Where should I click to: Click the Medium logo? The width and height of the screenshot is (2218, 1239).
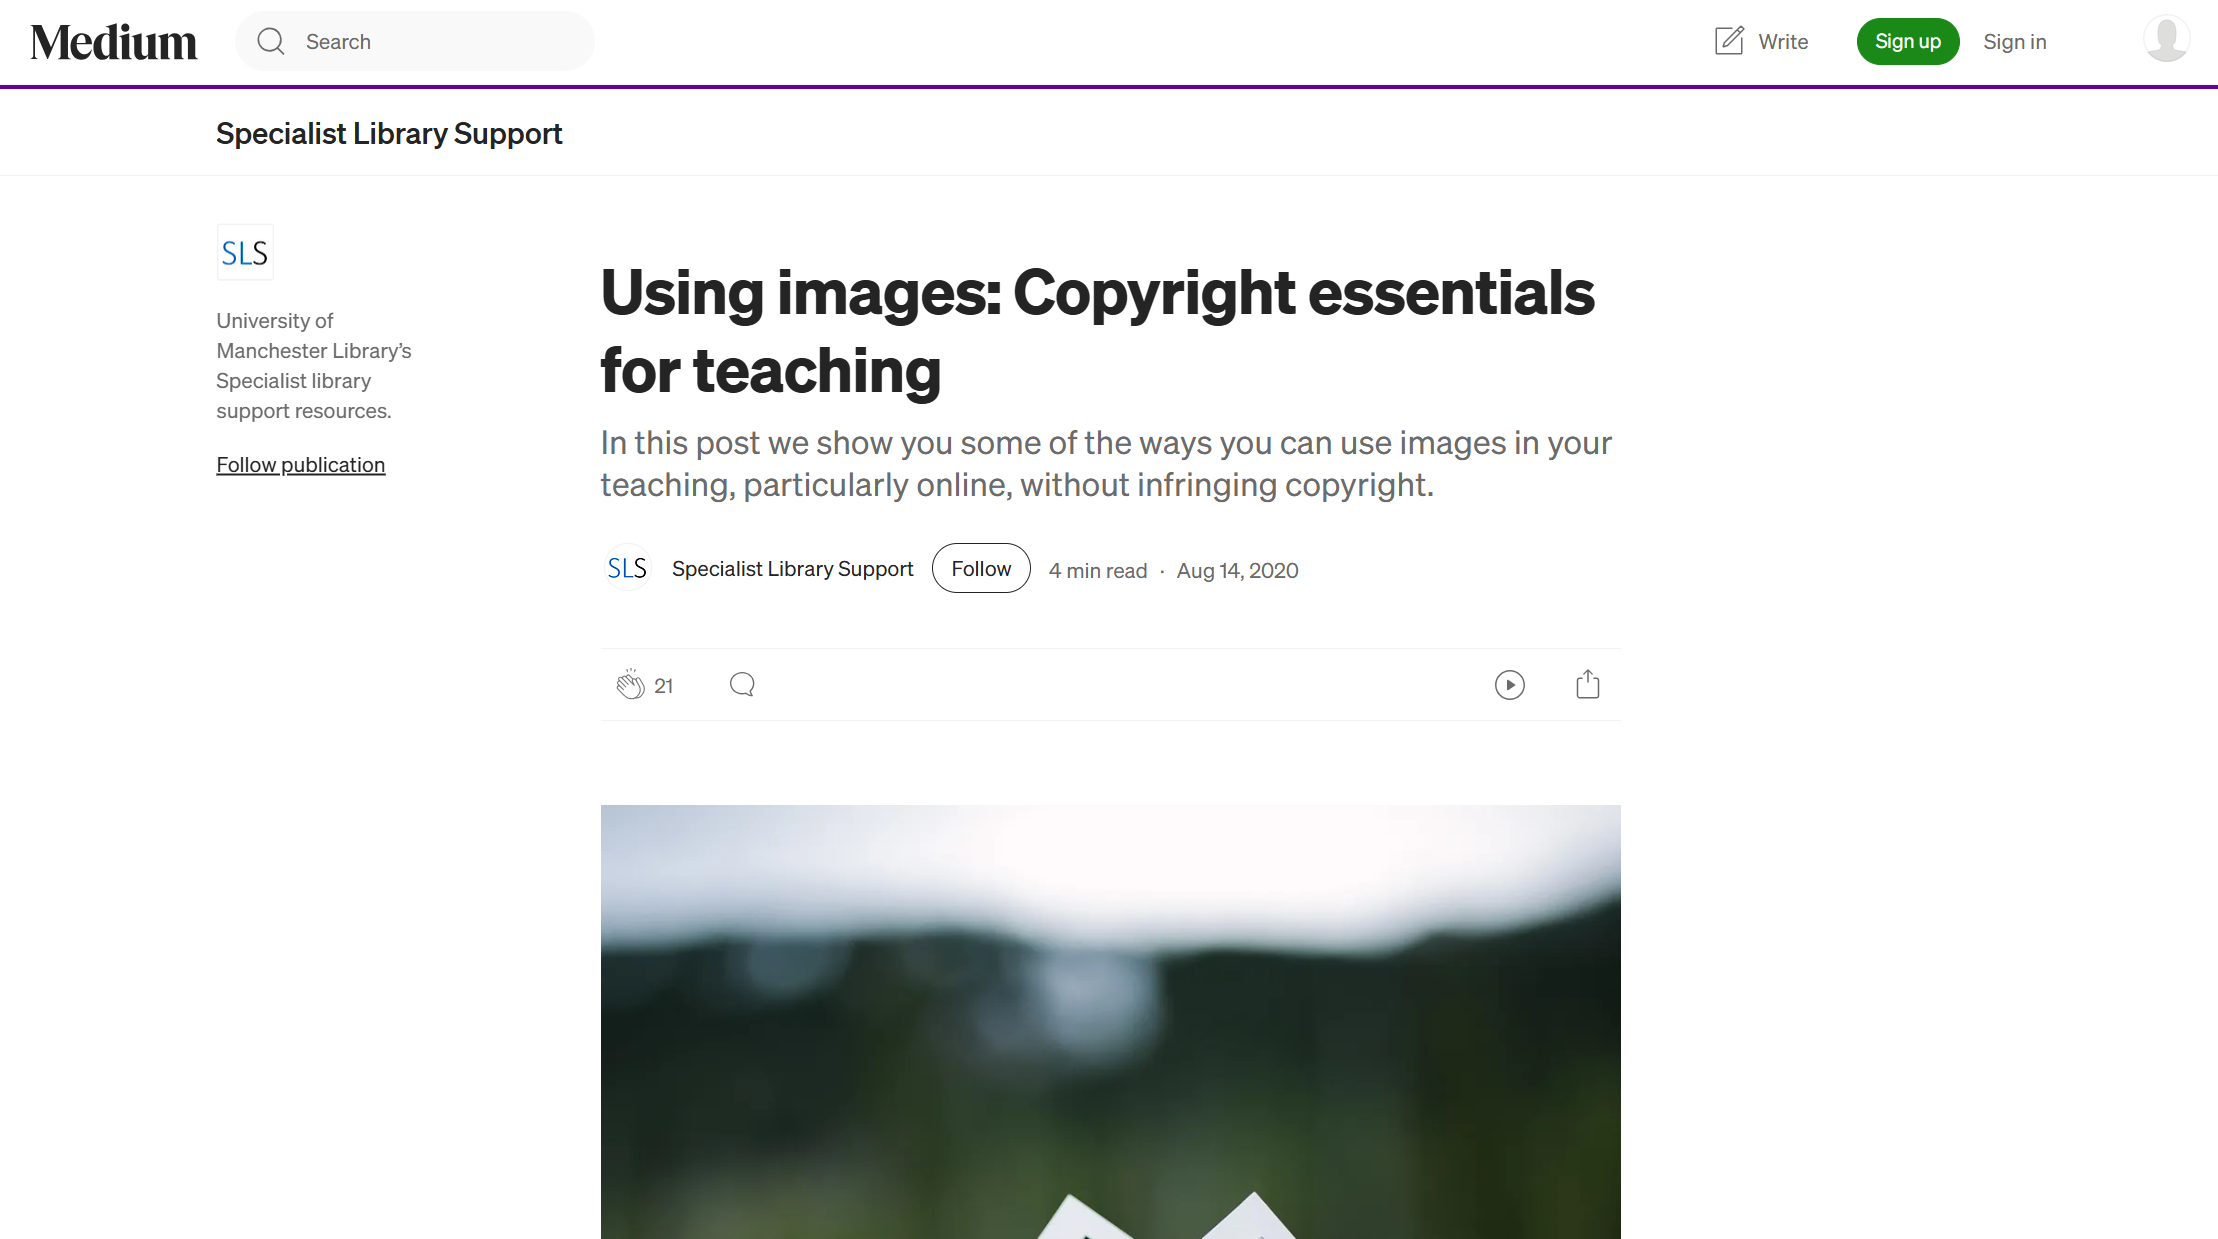[x=114, y=42]
